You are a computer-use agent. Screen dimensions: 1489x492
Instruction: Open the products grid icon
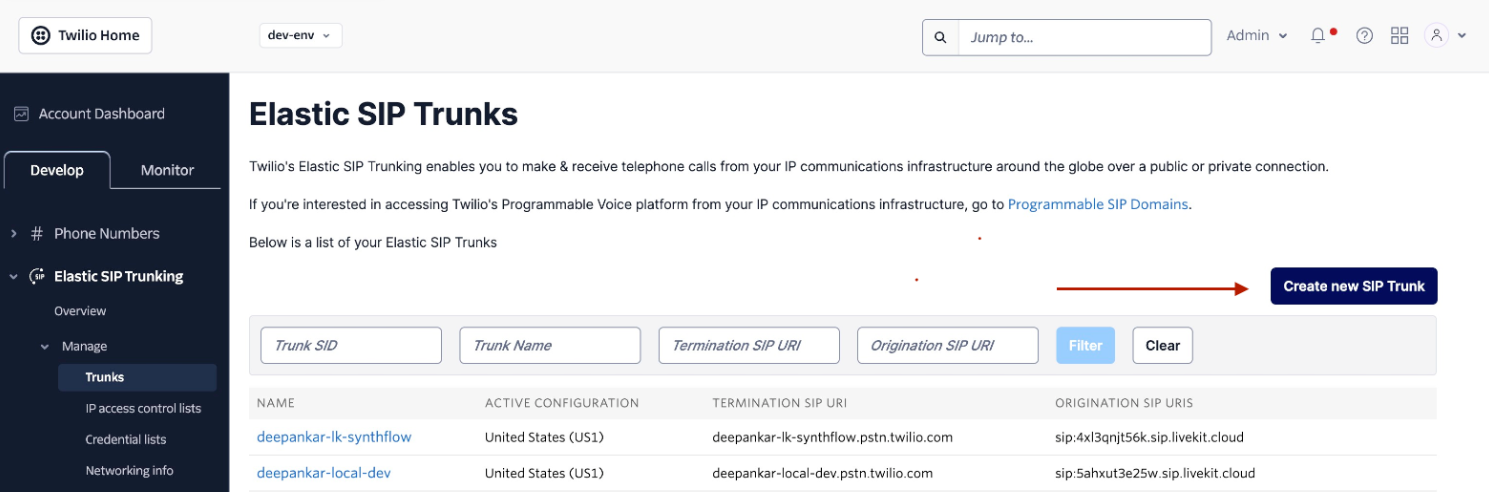(1400, 36)
